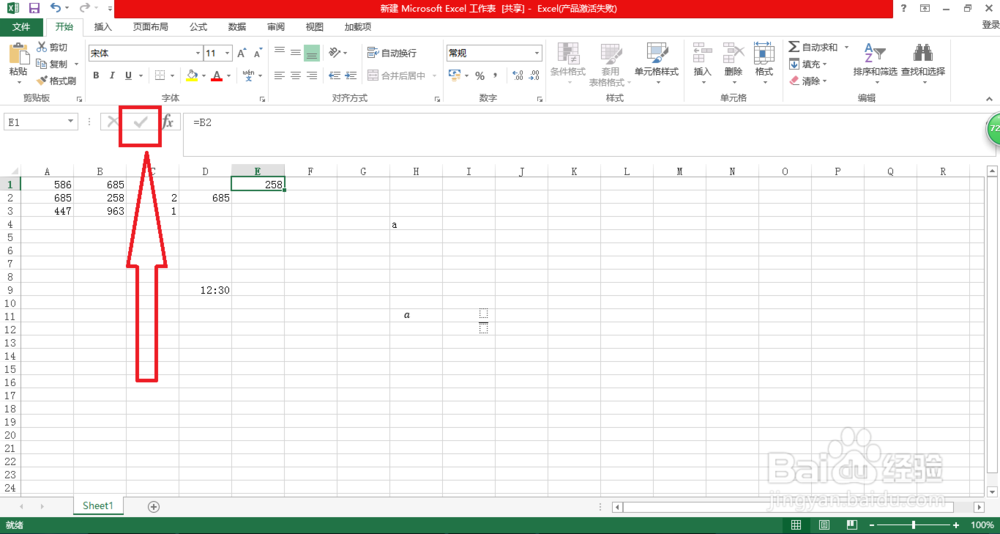Open the orientation text-angle tool
1000x534 pixels.
334,53
